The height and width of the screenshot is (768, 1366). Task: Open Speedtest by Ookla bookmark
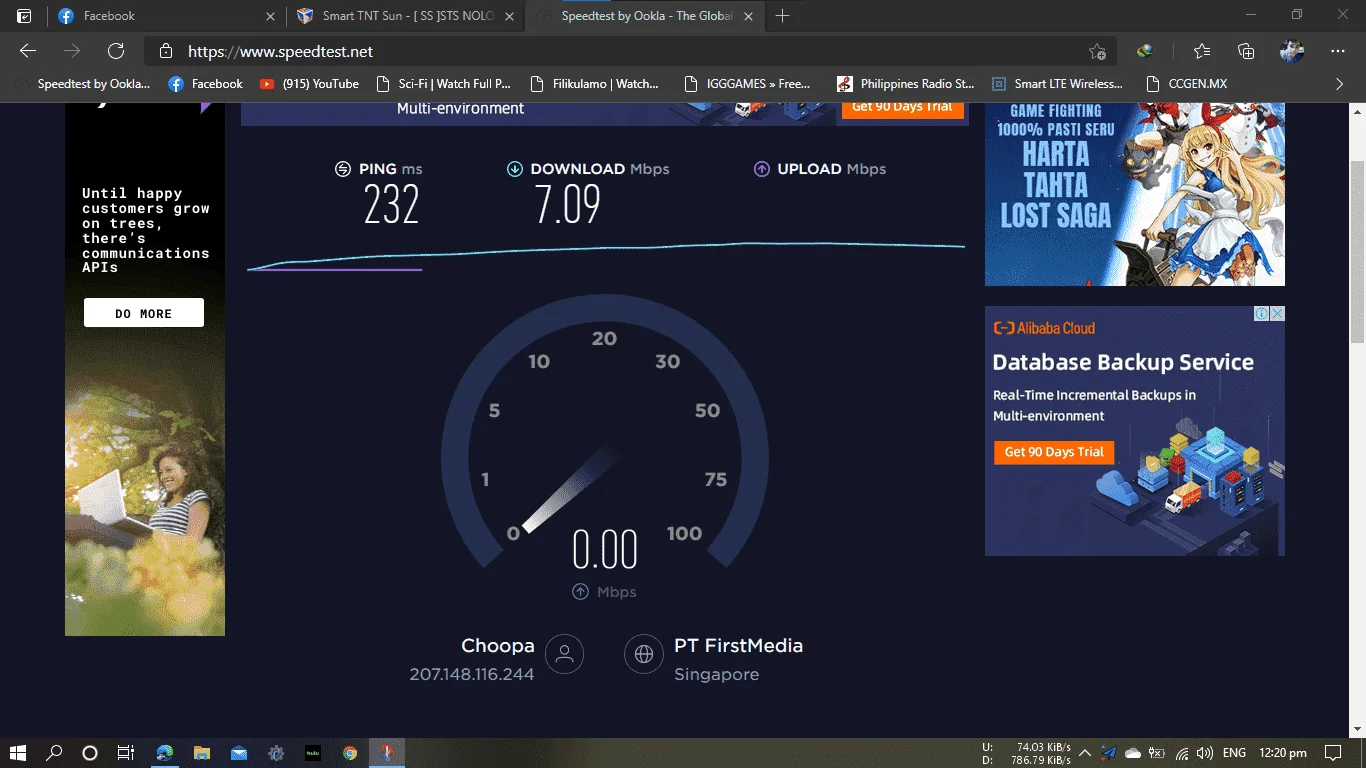pyautogui.click(x=84, y=84)
